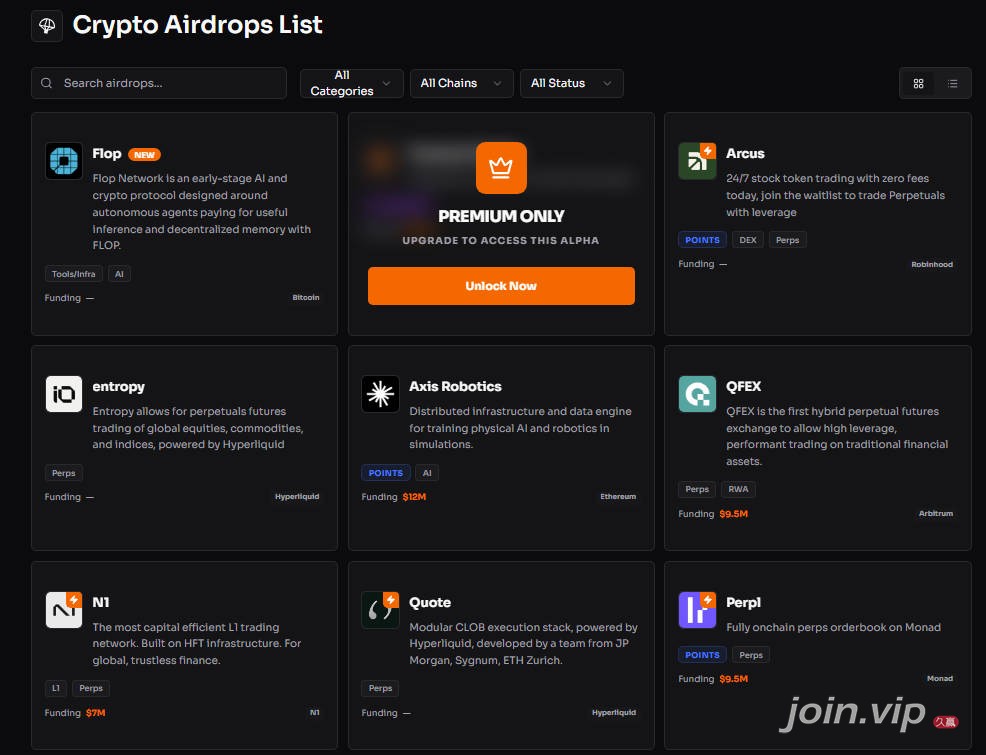Expand the All Chains dropdown
This screenshot has height=755, width=986.
tap(462, 83)
